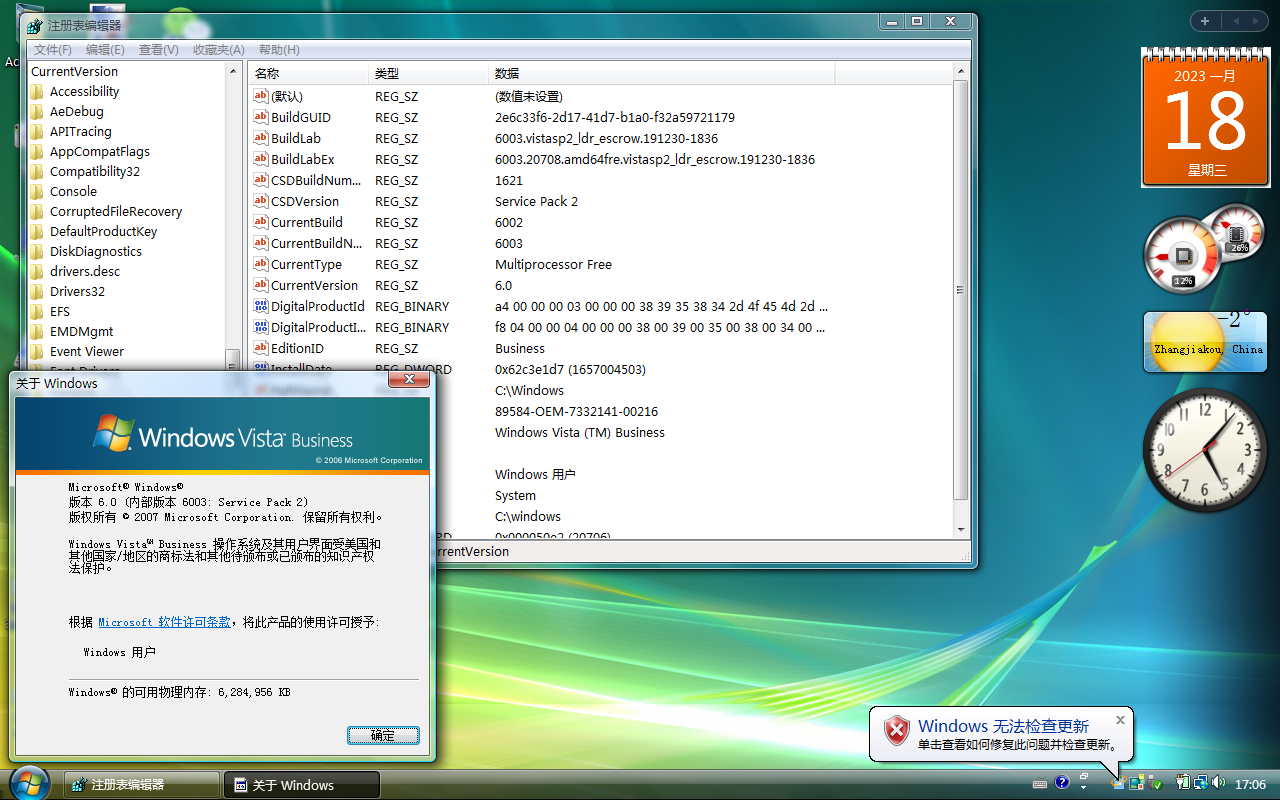Click the volume speaker tray icon
The image size is (1280, 800).
tap(1219, 782)
